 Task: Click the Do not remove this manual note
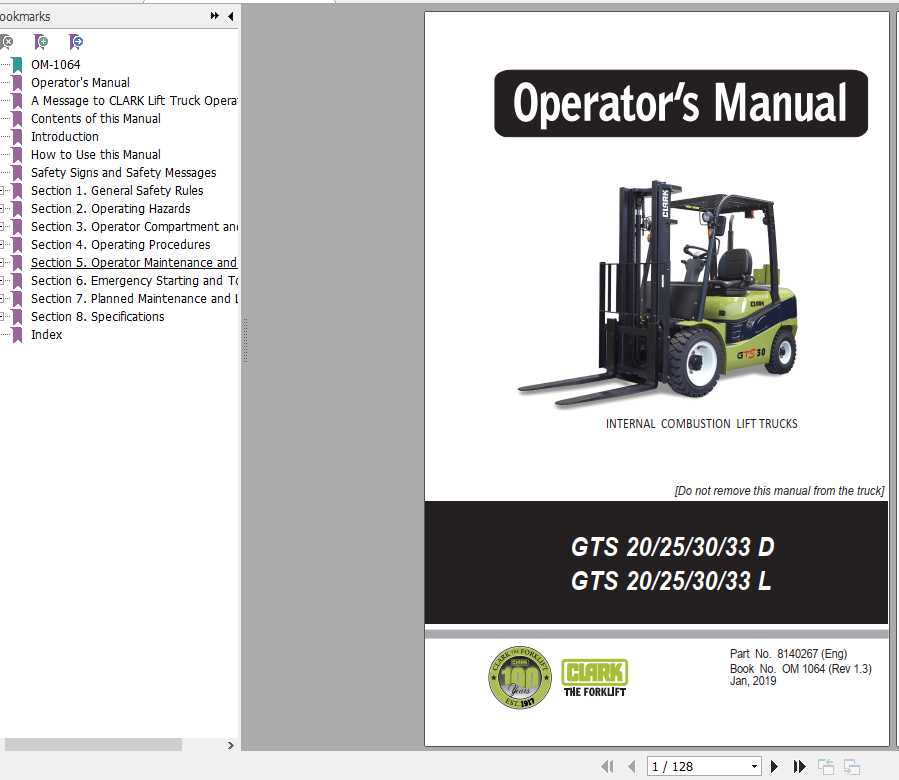(779, 491)
